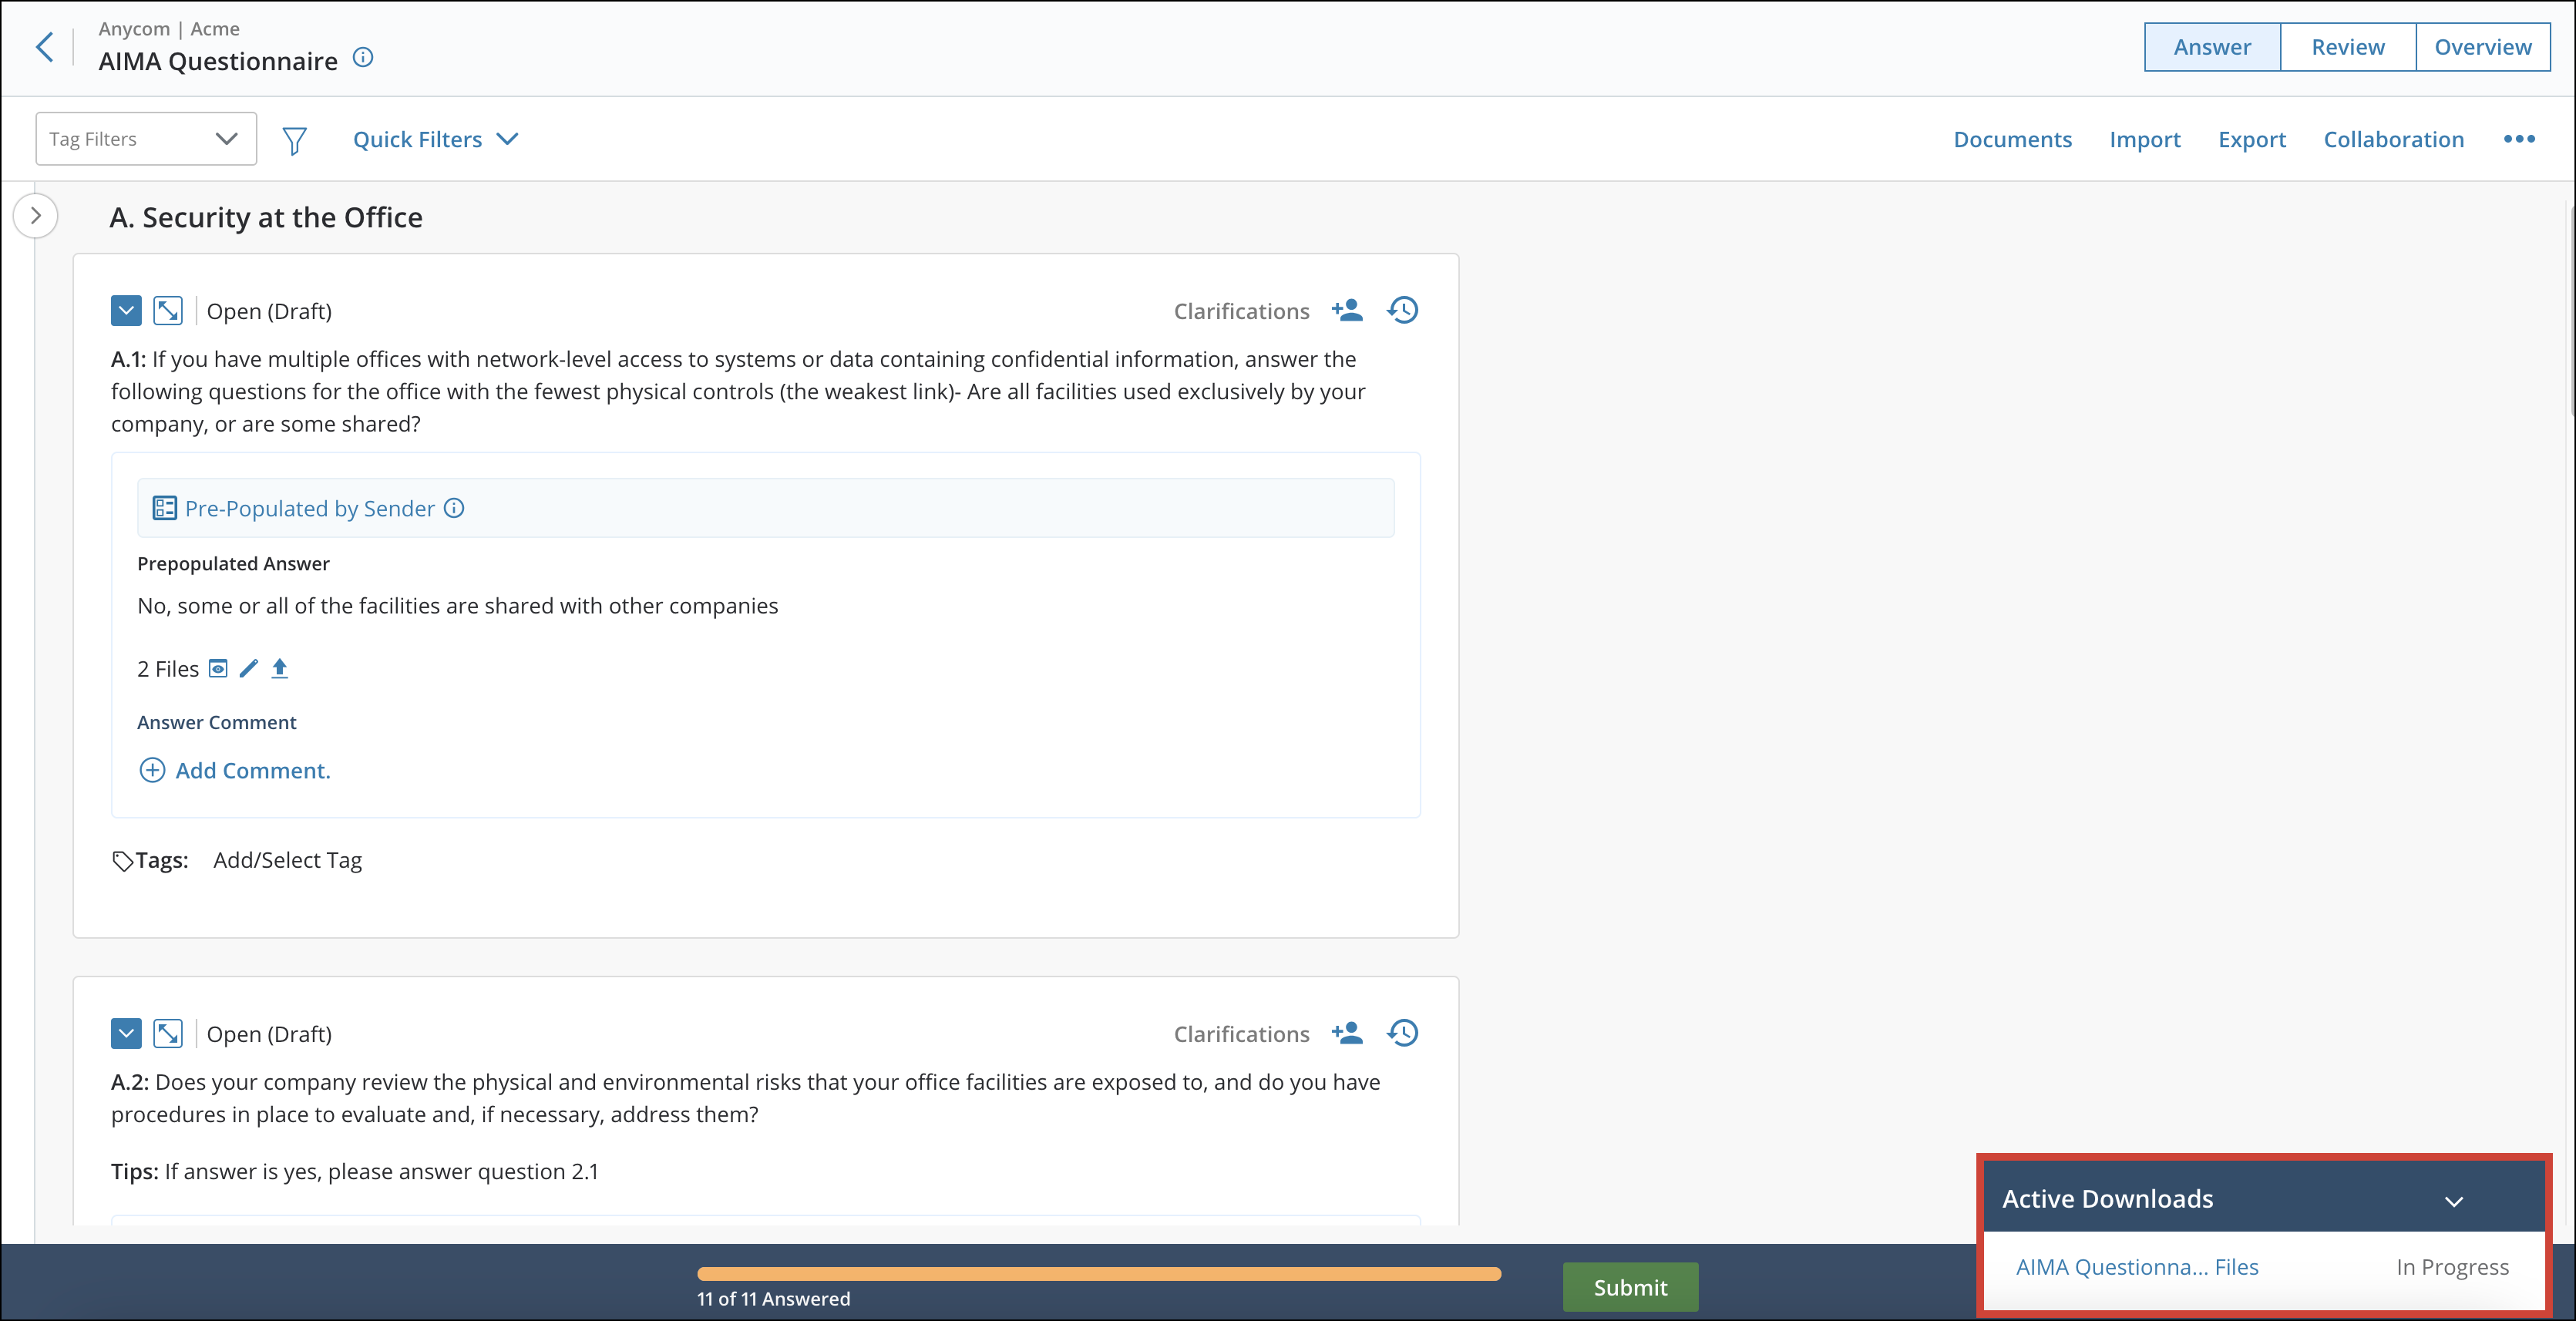Click the orange answered progress bar
The image size is (2576, 1321).
(1099, 1274)
